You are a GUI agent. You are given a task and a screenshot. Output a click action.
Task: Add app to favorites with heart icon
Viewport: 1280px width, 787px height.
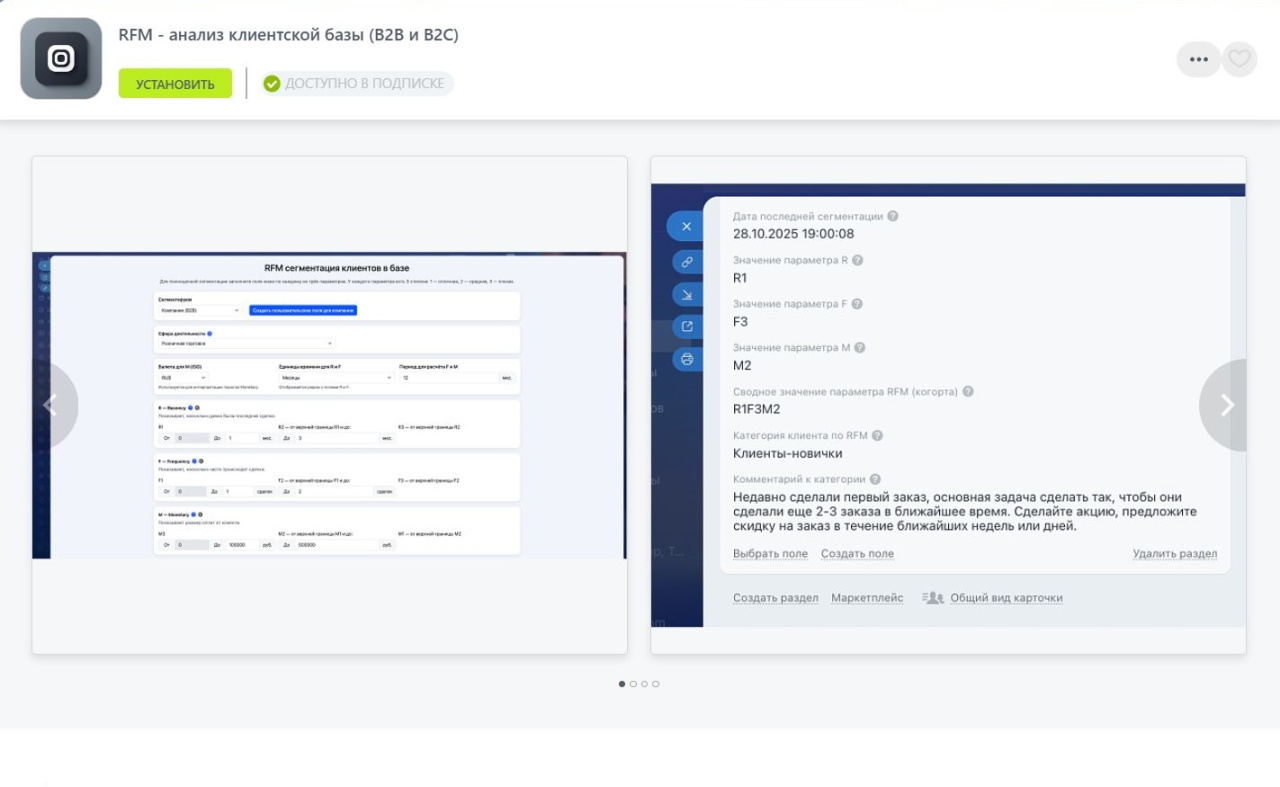tap(1240, 59)
